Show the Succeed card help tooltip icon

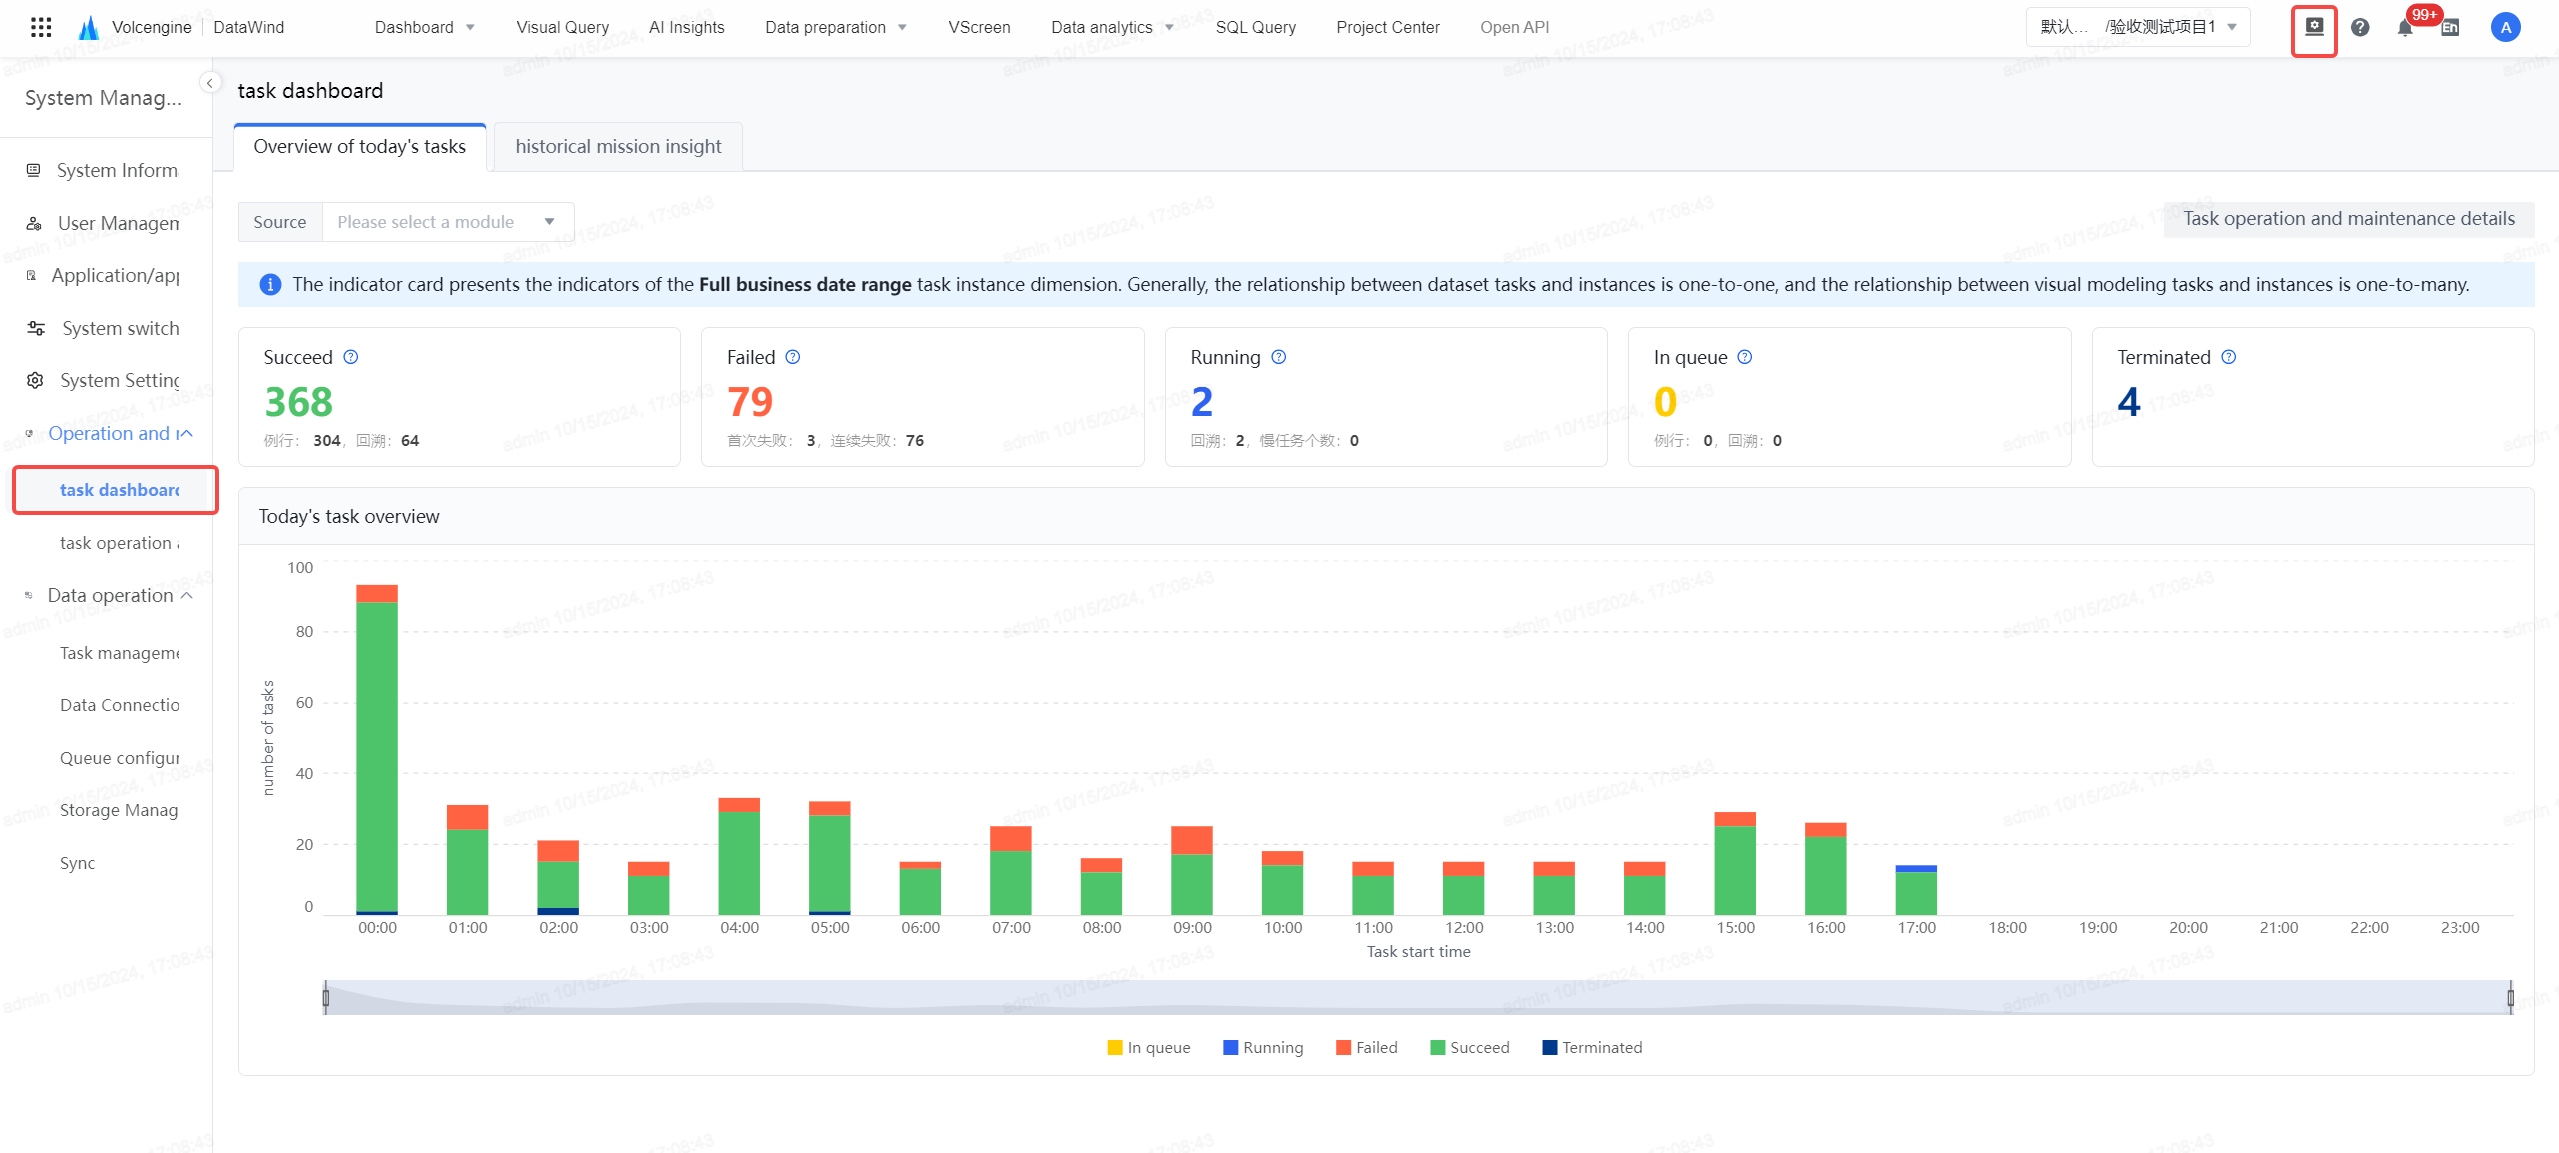pos(351,357)
